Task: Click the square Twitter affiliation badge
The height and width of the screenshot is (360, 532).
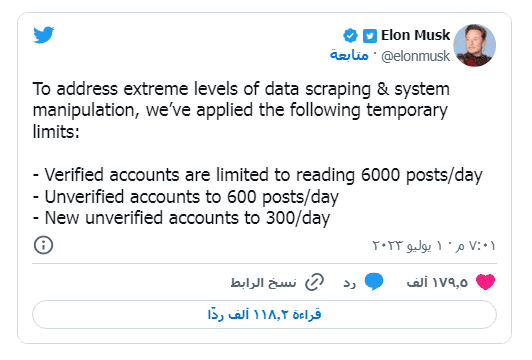Action: coord(370,36)
